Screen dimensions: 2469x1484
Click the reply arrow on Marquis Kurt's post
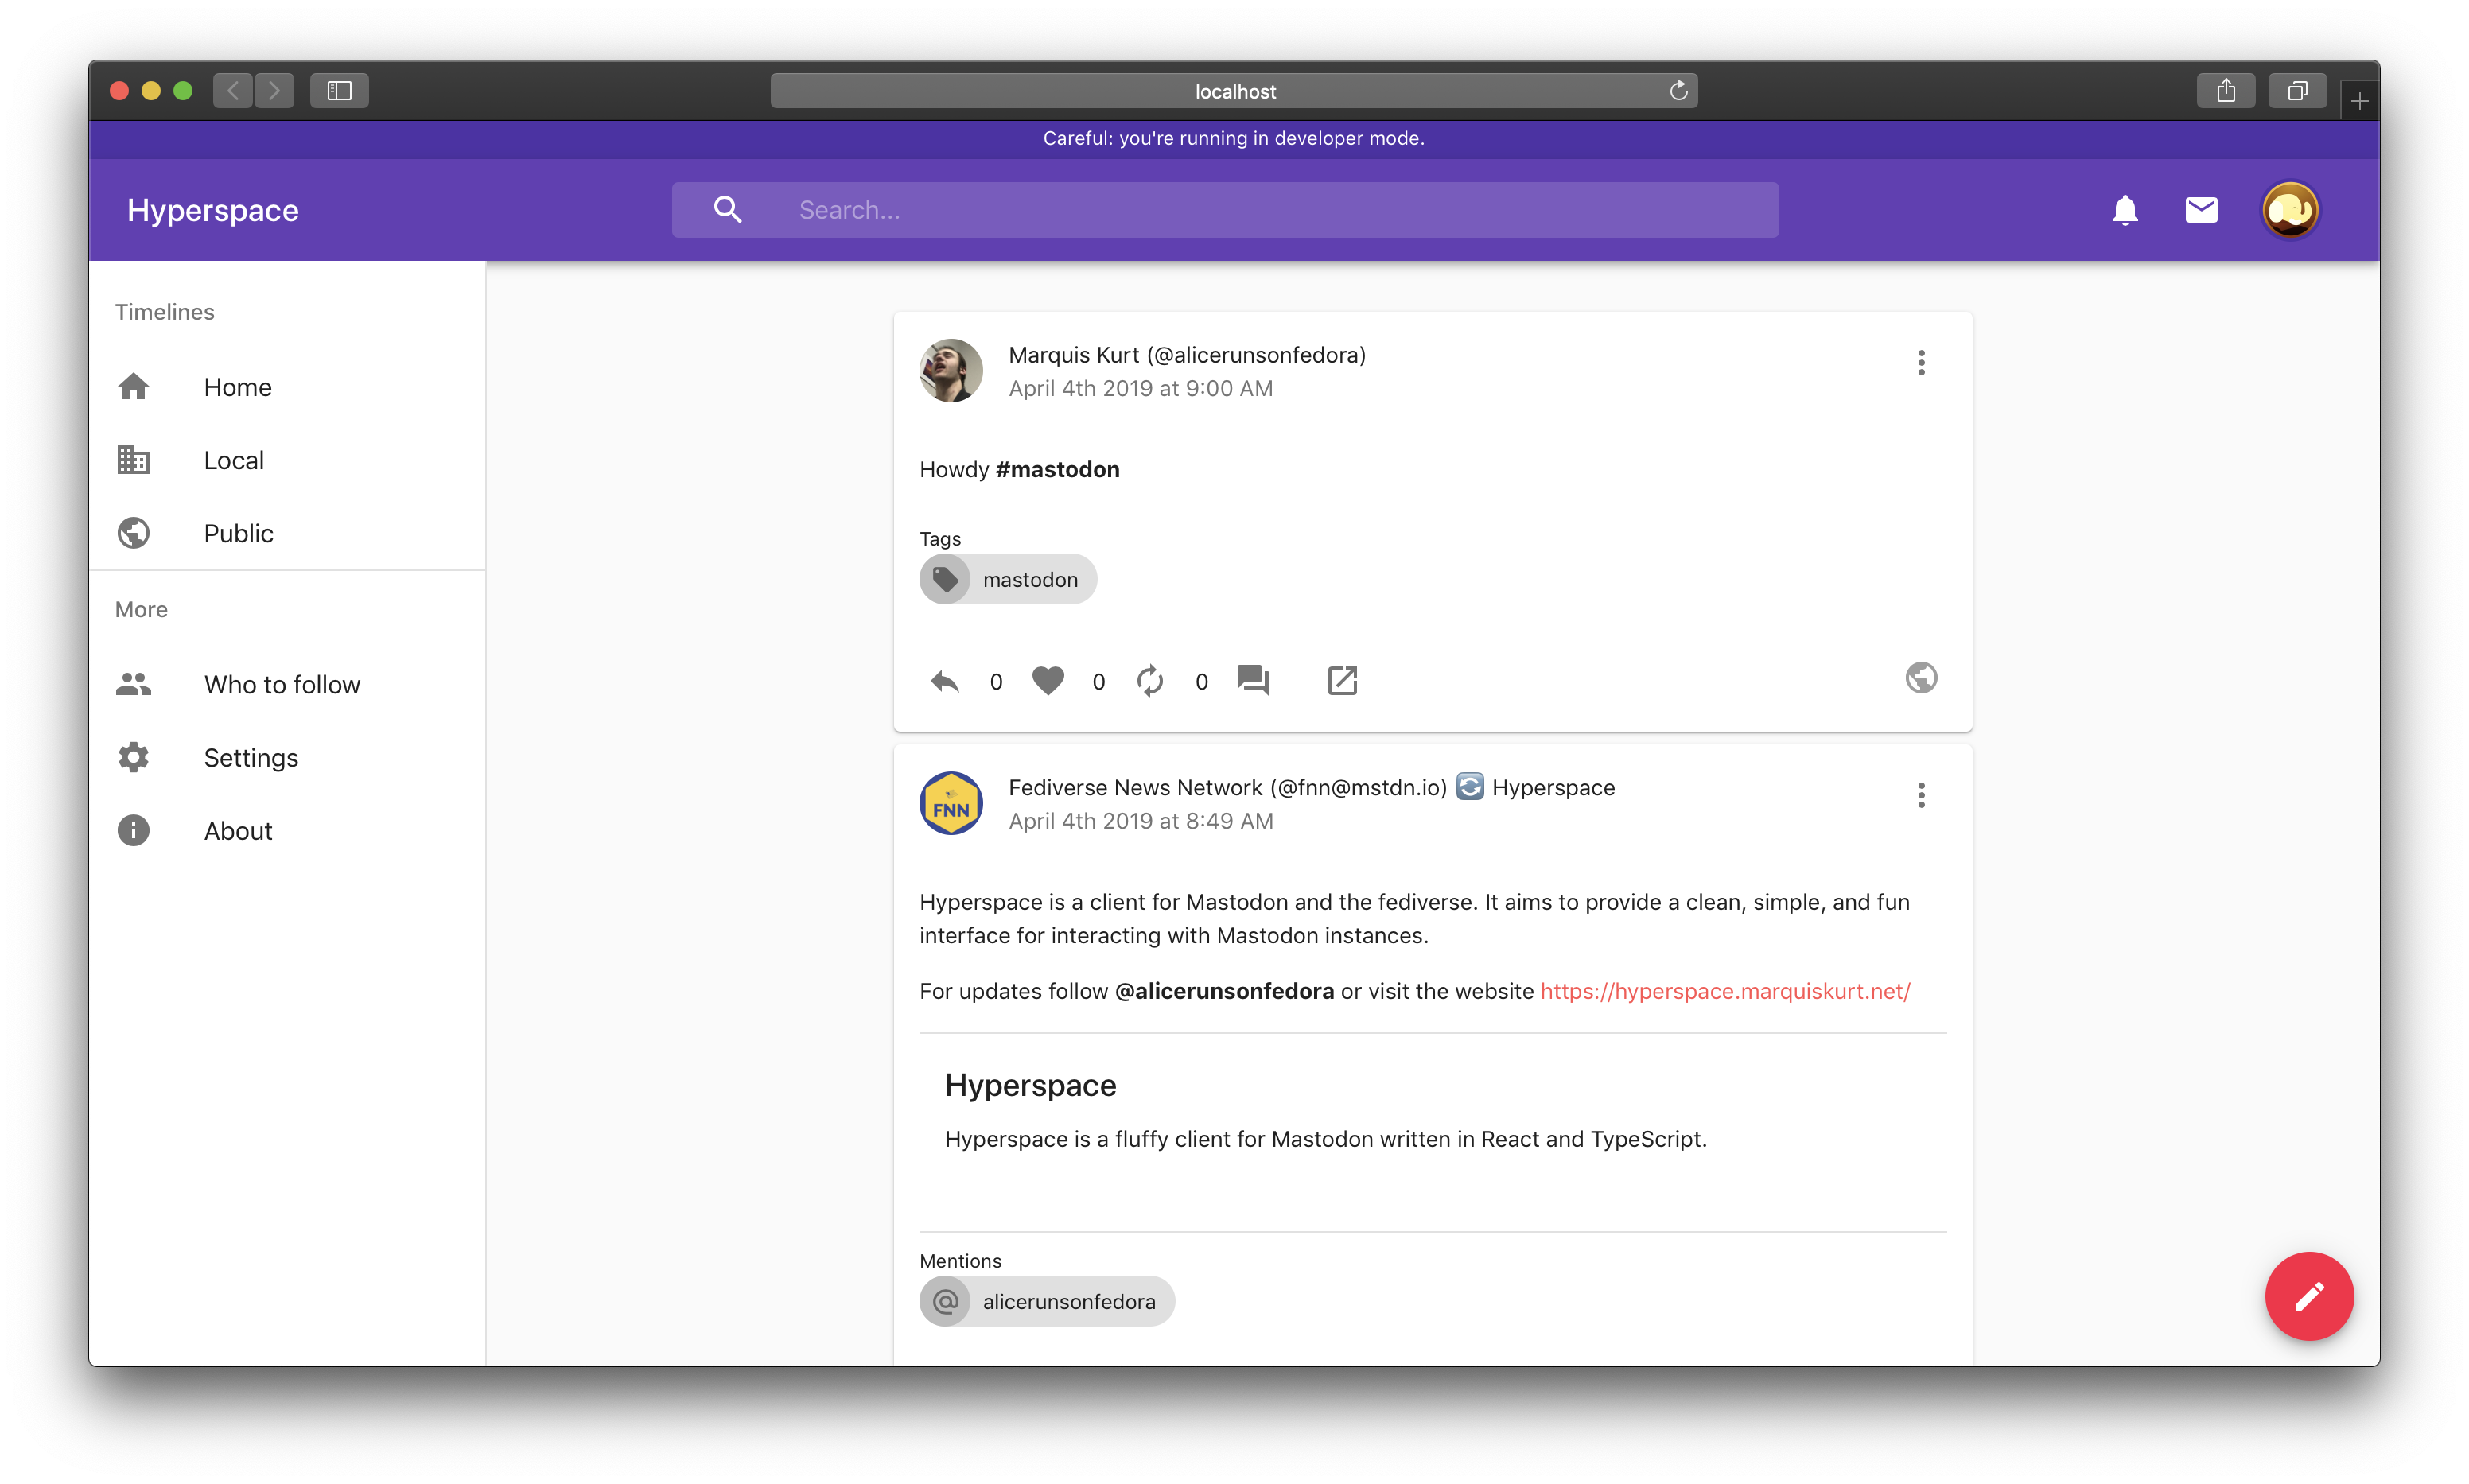tap(944, 681)
